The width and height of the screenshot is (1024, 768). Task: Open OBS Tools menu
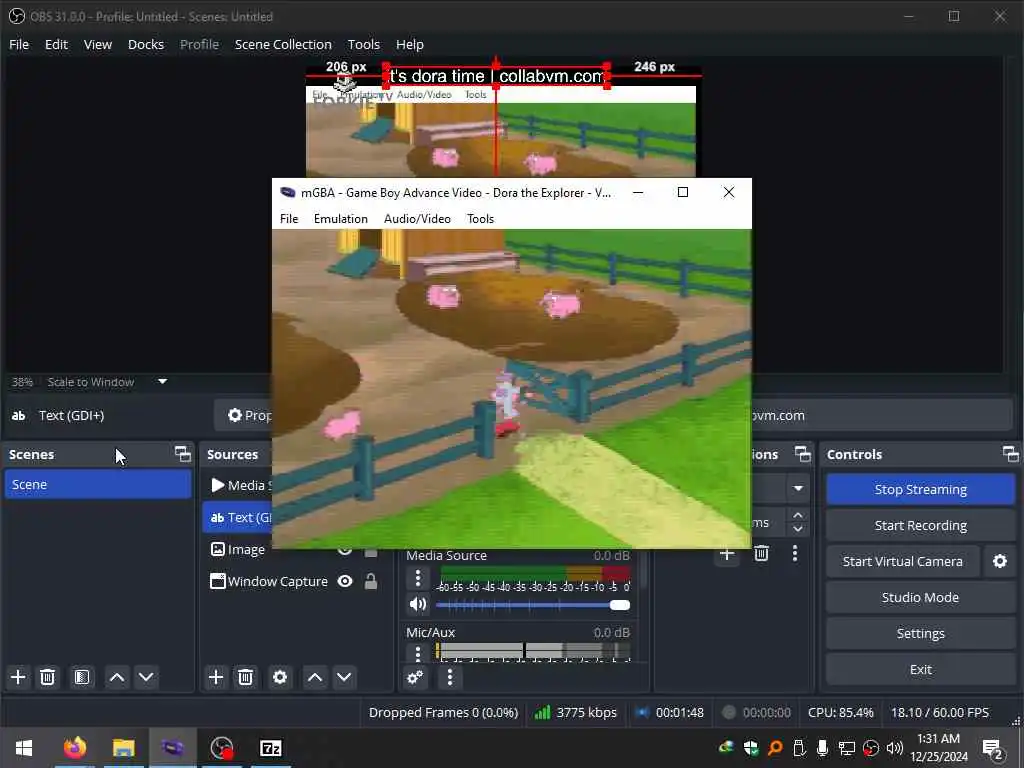[364, 44]
